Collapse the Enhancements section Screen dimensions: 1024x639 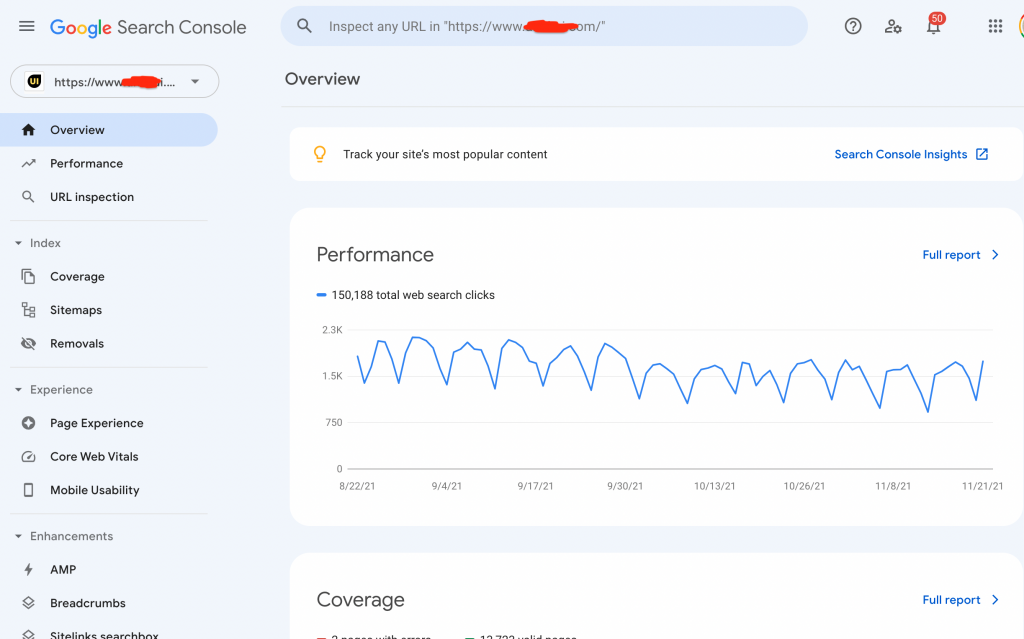point(18,536)
